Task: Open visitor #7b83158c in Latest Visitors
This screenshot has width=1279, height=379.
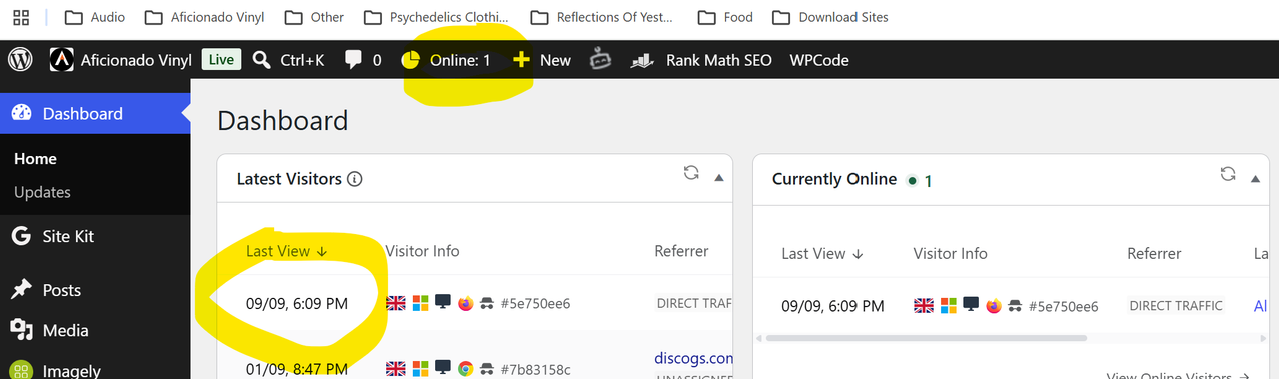Action: 535,369
